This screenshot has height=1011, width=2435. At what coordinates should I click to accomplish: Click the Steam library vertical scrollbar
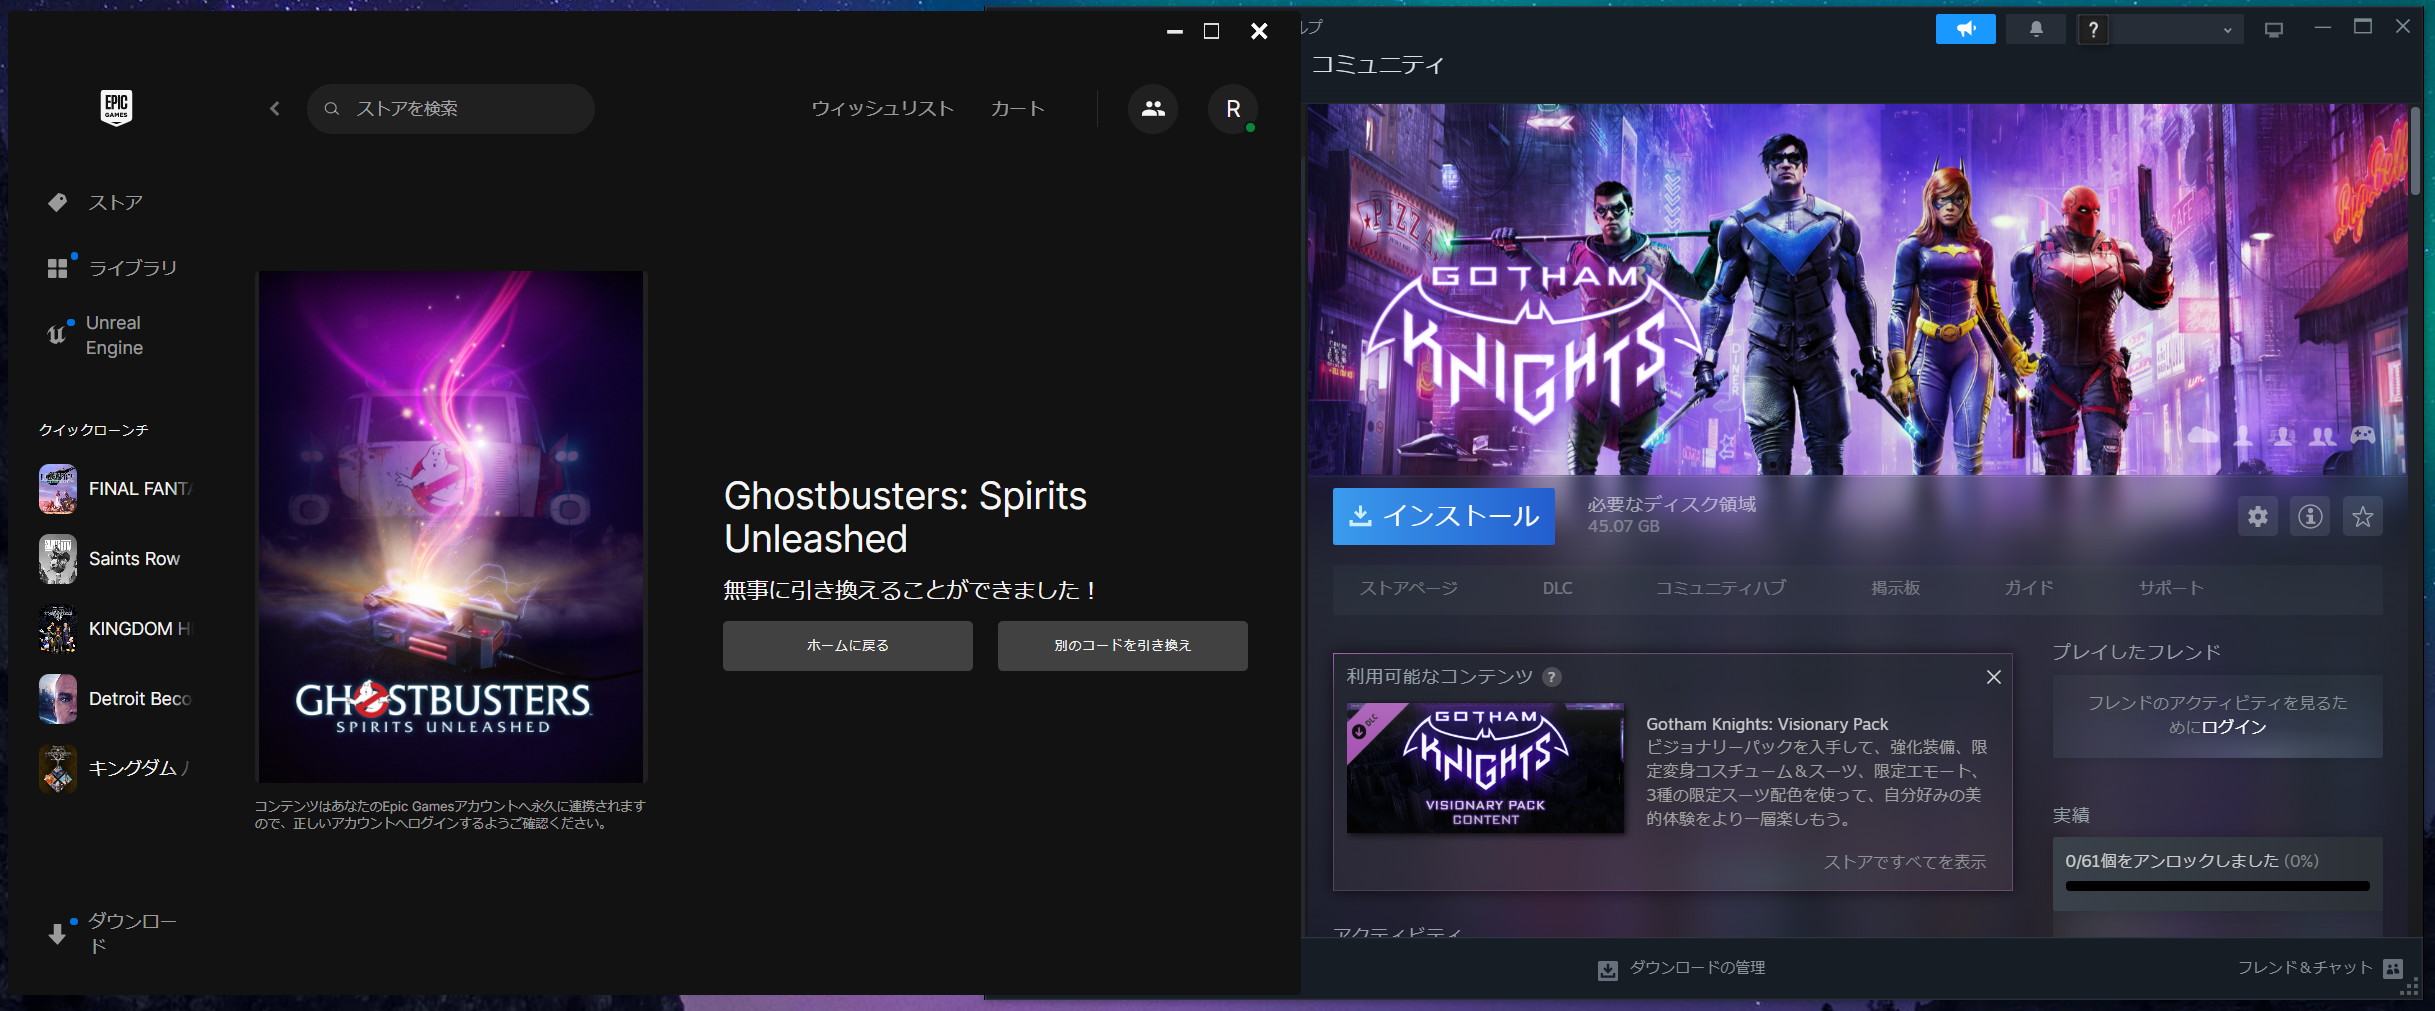click(x=2416, y=150)
